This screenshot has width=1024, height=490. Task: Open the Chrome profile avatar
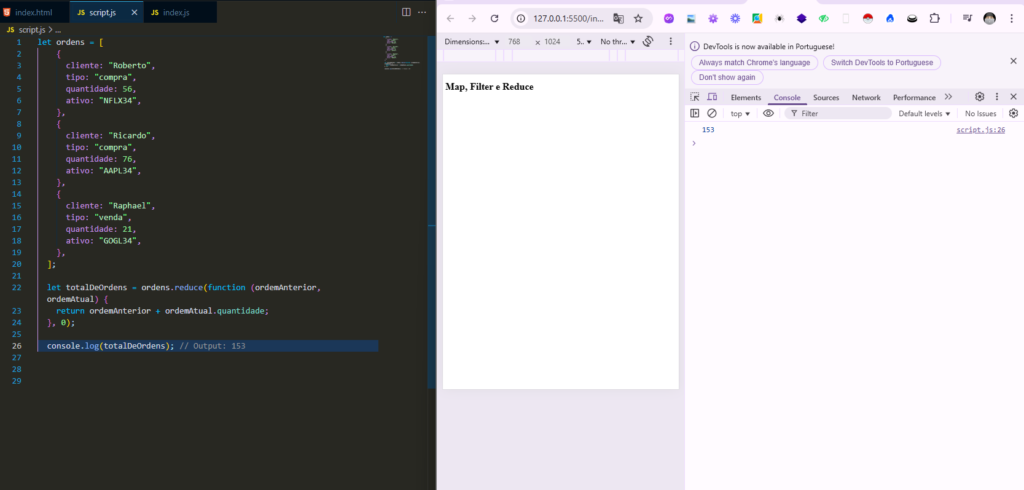pyautogui.click(x=989, y=18)
